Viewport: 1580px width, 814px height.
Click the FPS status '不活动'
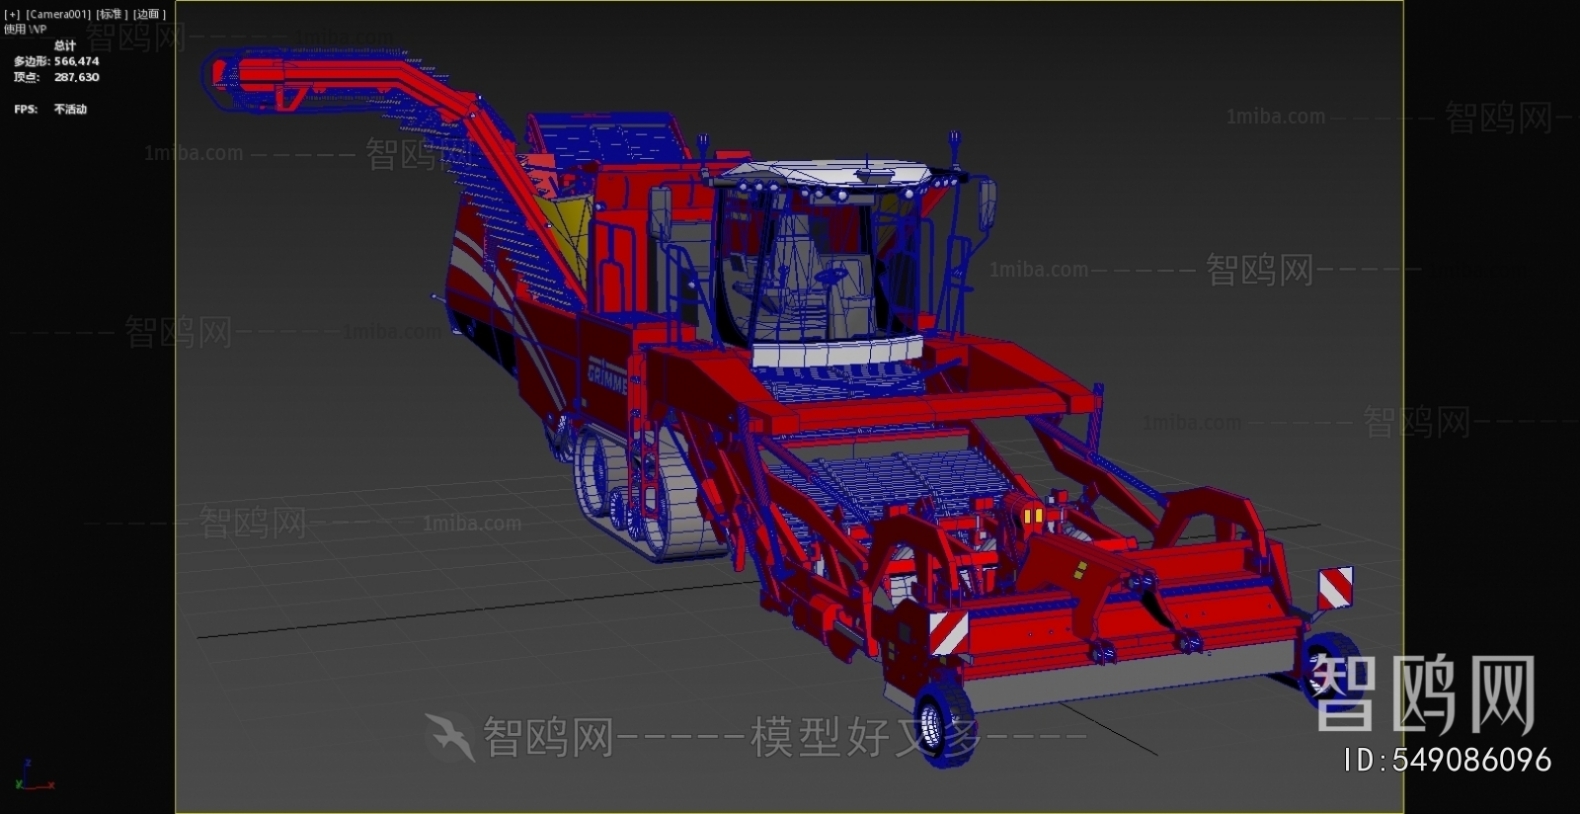click(70, 109)
